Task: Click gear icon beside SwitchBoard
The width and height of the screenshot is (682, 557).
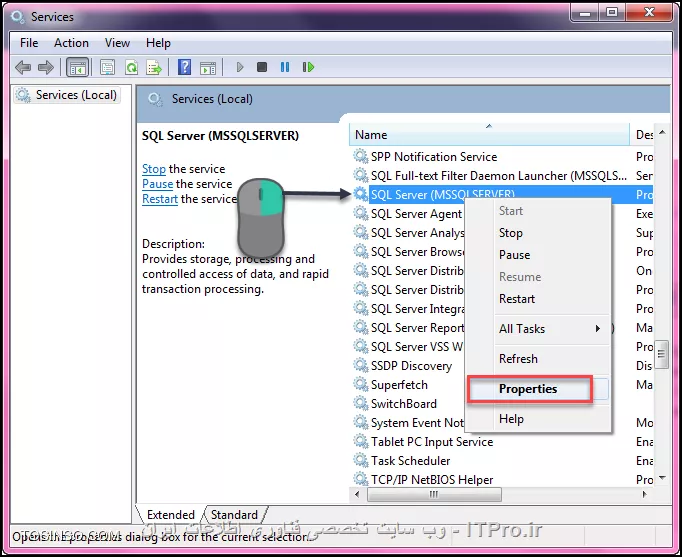Action: [361, 403]
